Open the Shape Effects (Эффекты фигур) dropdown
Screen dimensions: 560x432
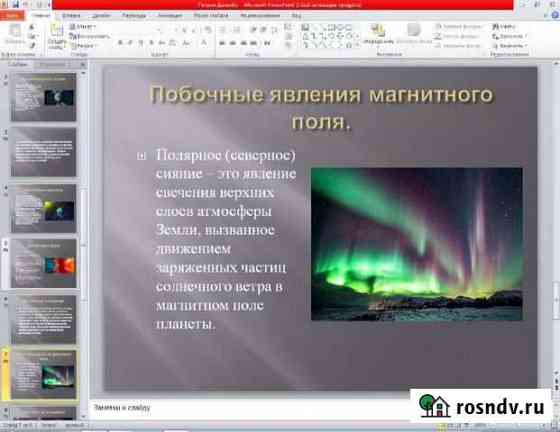459,46
